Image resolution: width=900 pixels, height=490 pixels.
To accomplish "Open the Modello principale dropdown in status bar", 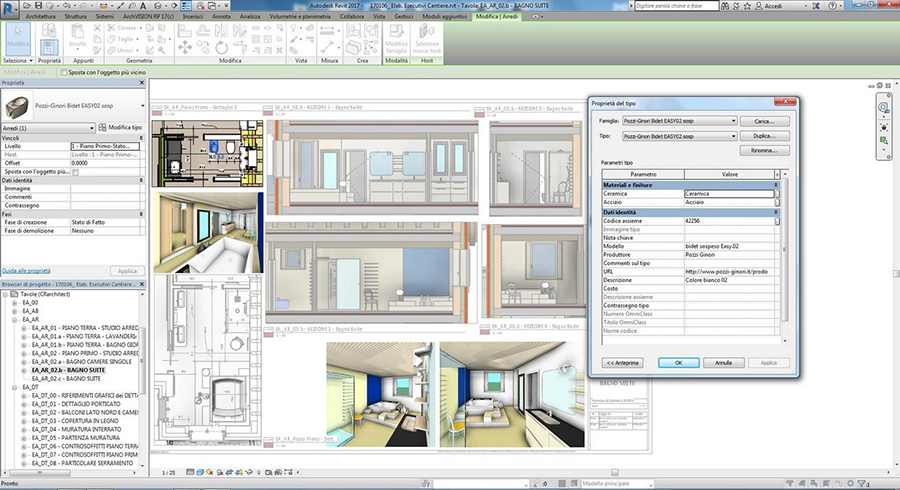I will coord(617,484).
